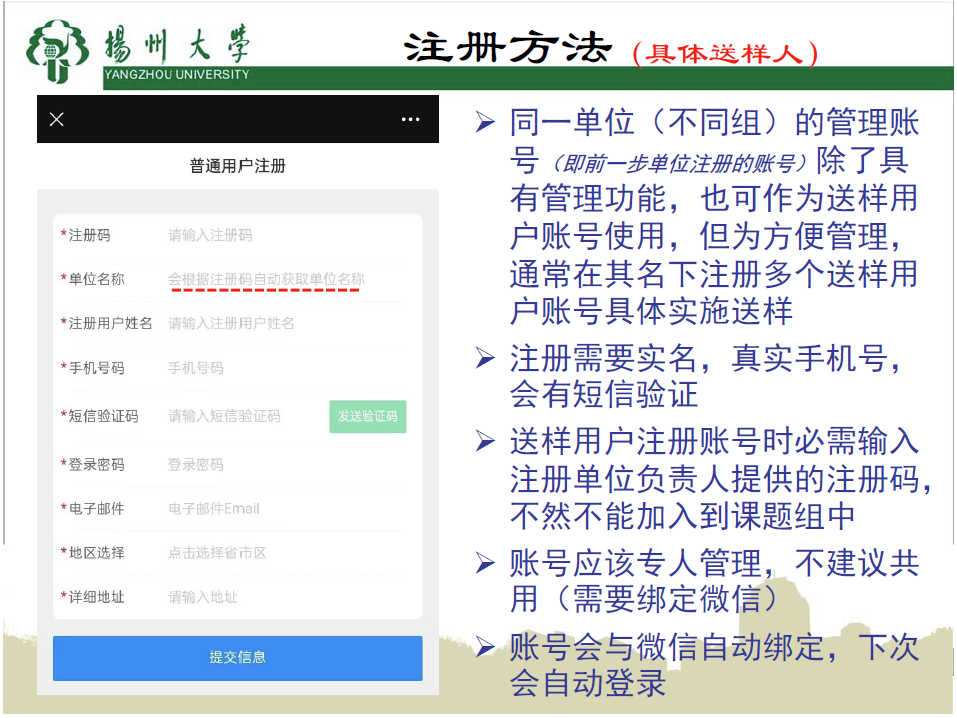Image resolution: width=957 pixels, height=718 pixels.
Task: Click the 详细地址 address field
Action: click(x=280, y=597)
